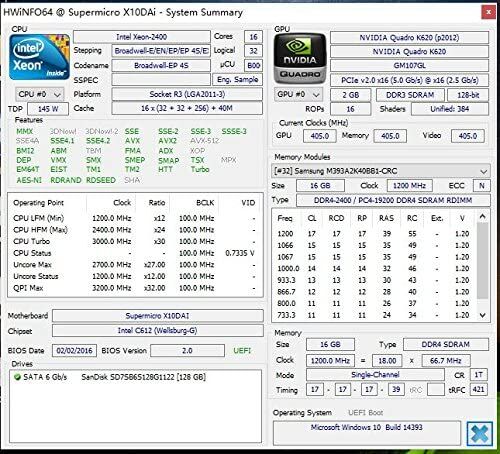Select the SanDisk SD7SB6S128G1122 drive entry
The image size is (500, 454).
143,377
